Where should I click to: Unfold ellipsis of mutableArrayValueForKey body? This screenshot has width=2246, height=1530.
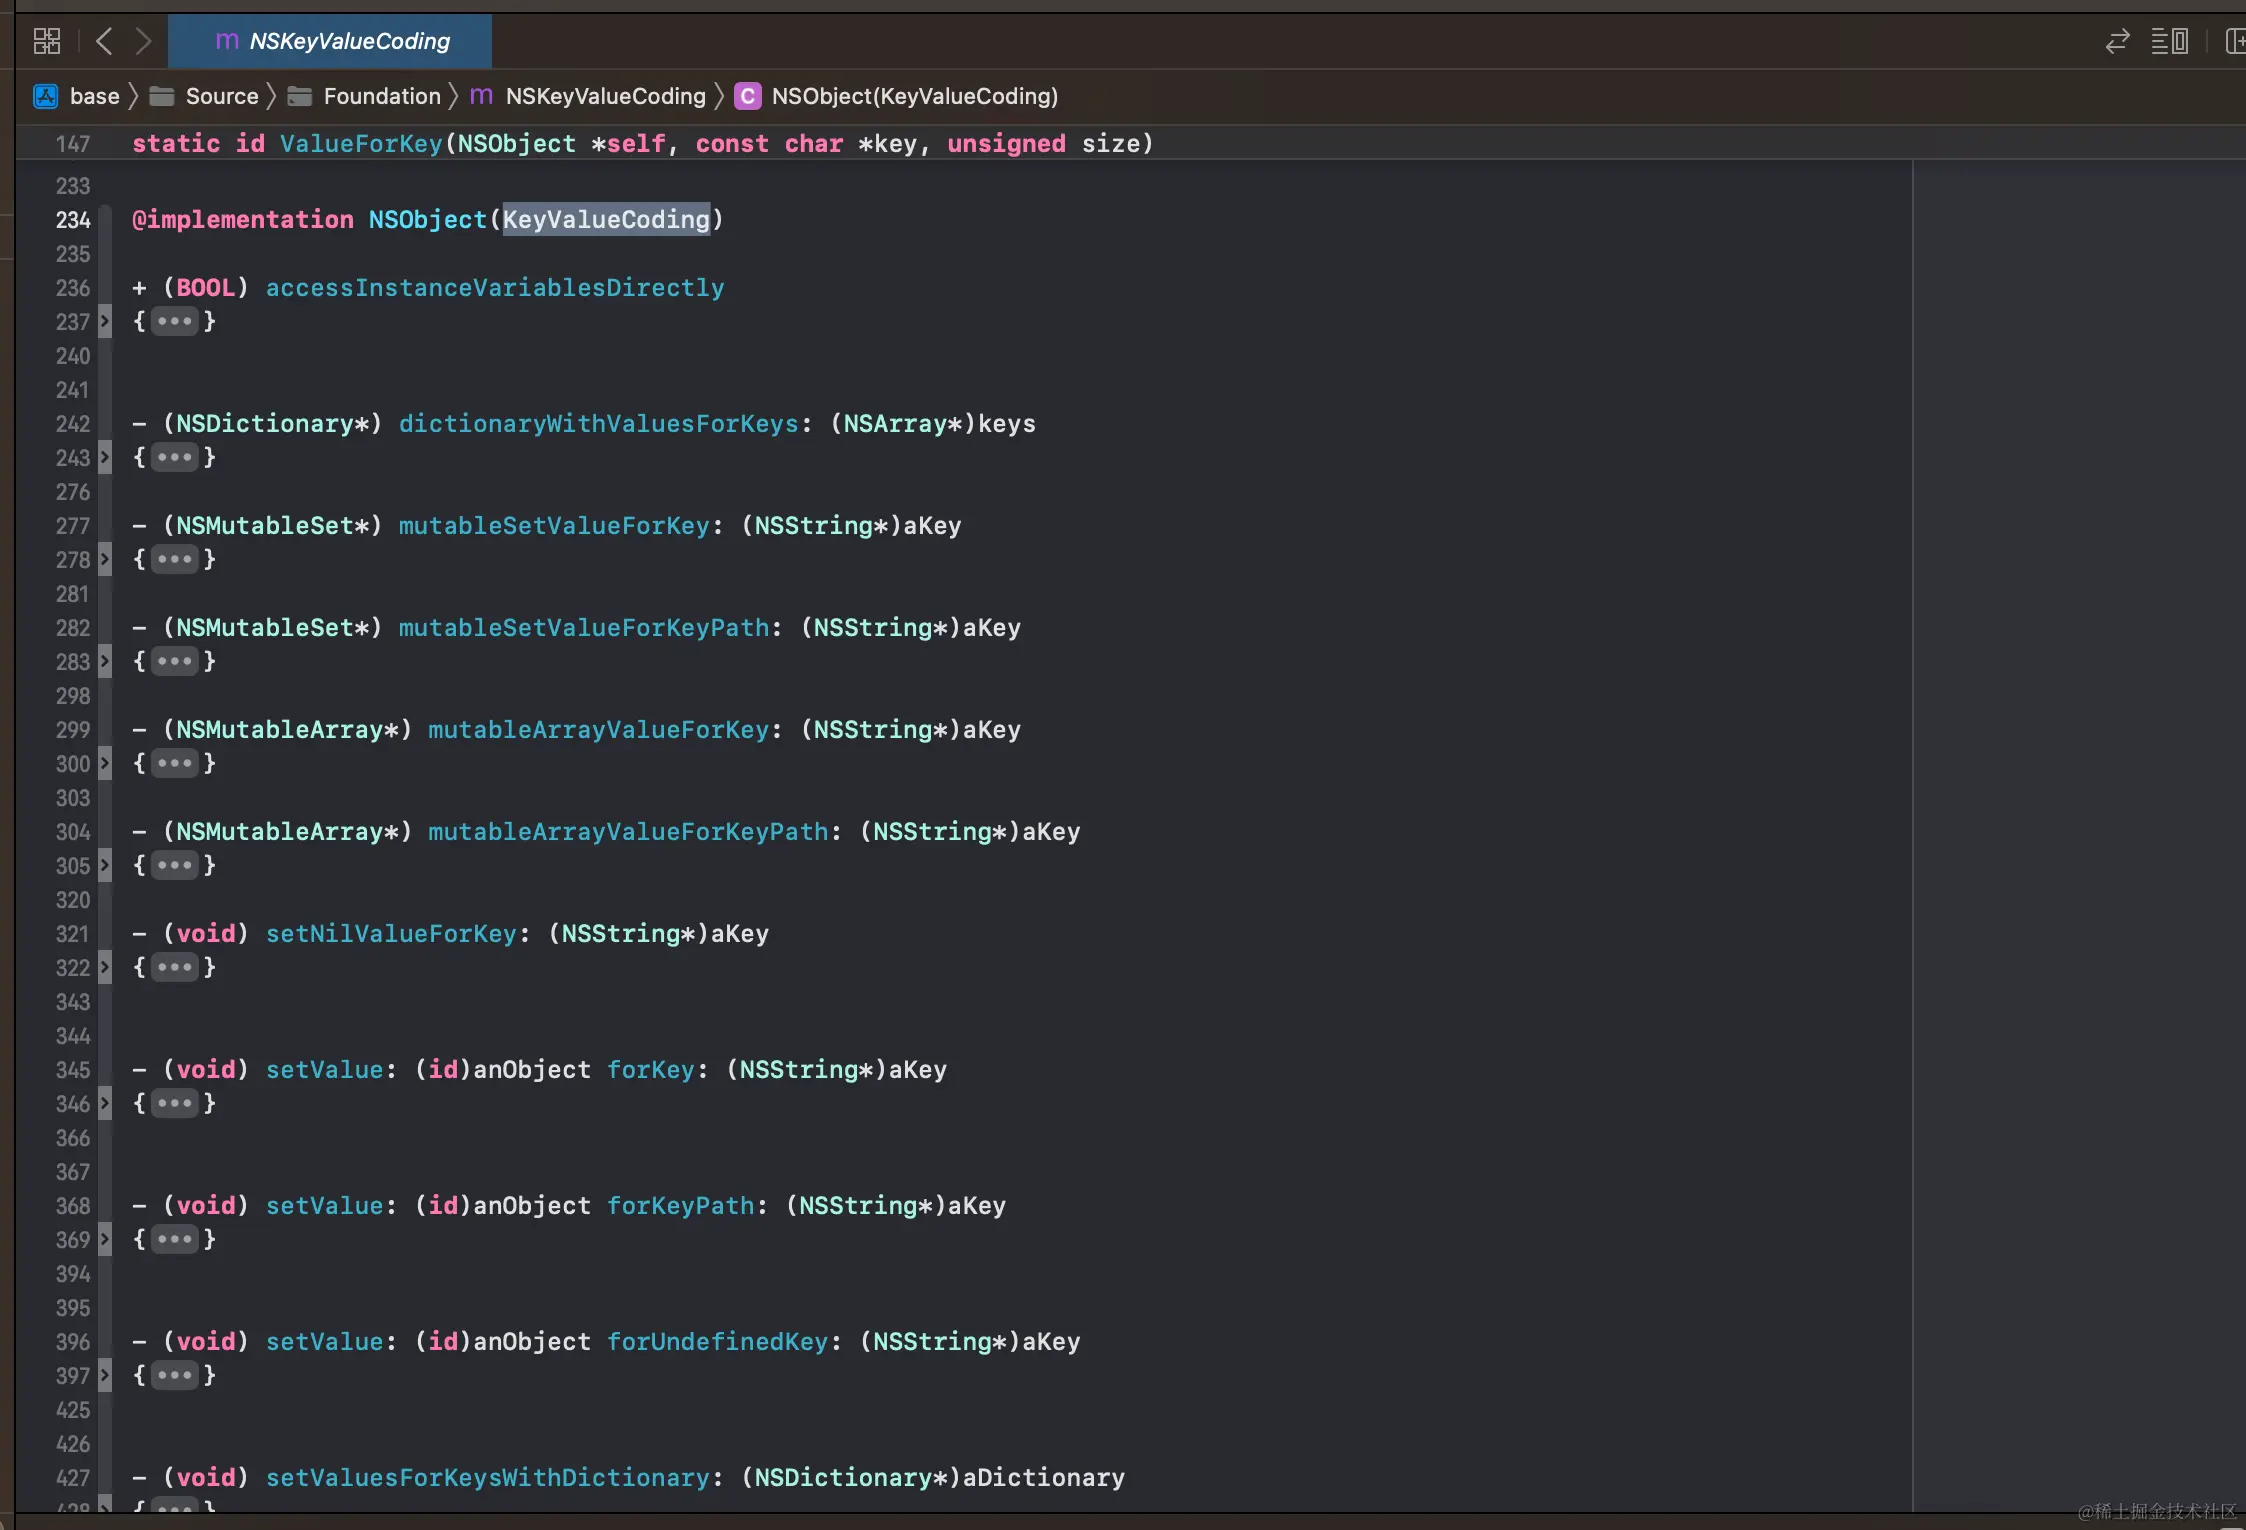click(175, 764)
